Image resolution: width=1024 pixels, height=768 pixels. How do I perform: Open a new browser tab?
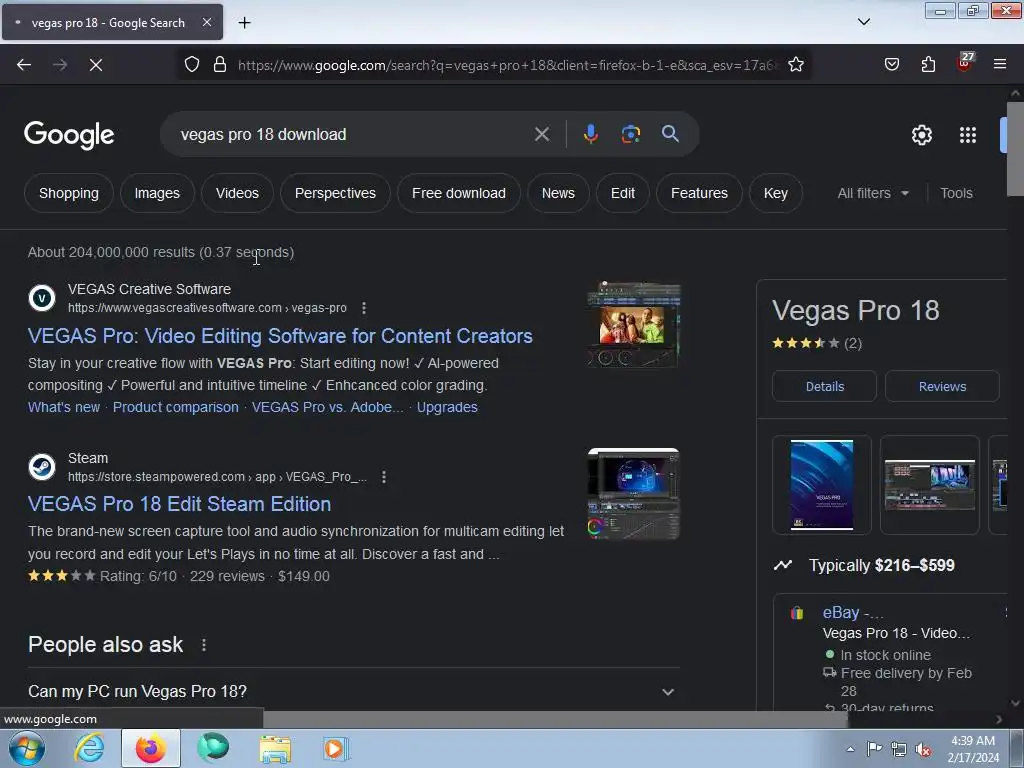(244, 23)
